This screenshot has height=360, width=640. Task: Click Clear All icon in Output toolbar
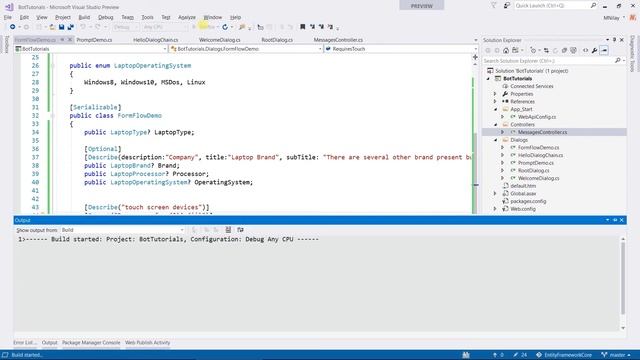[x=228, y=230]
